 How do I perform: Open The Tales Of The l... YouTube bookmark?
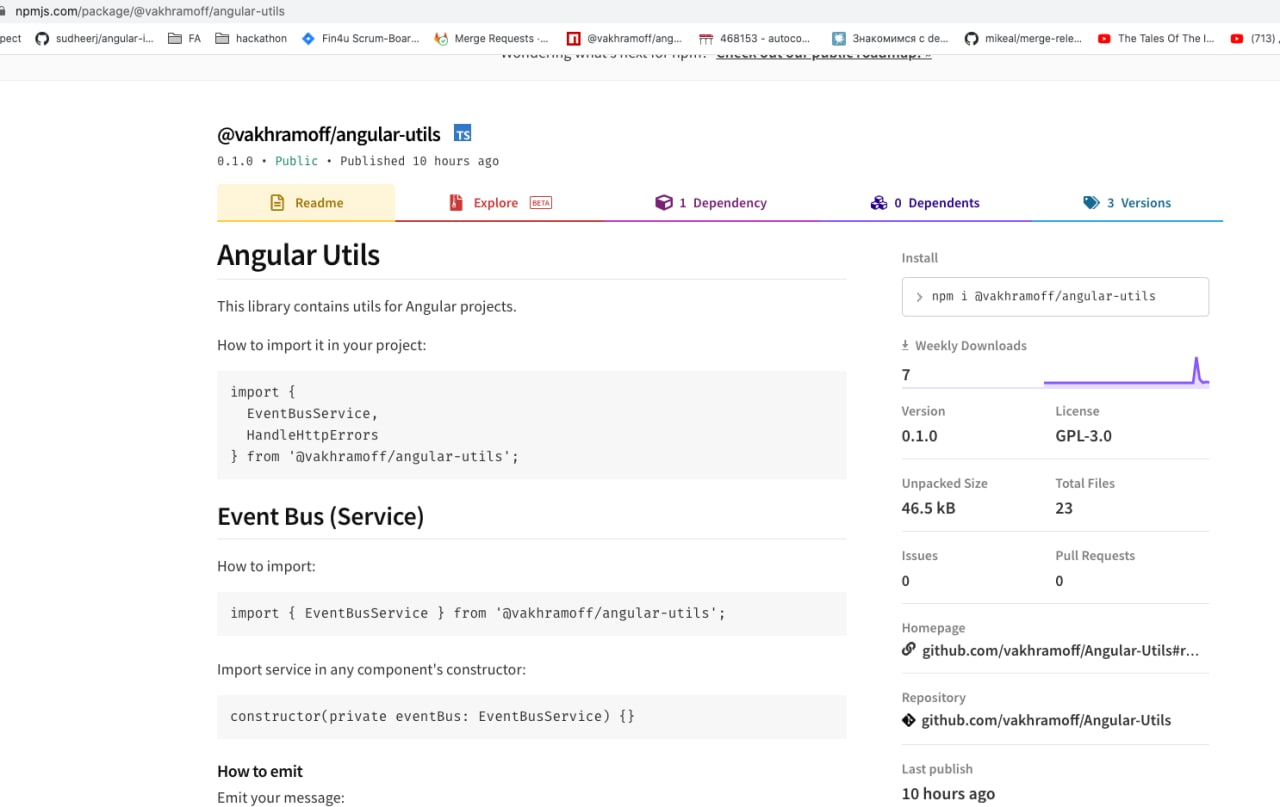tap(1156, 38)
